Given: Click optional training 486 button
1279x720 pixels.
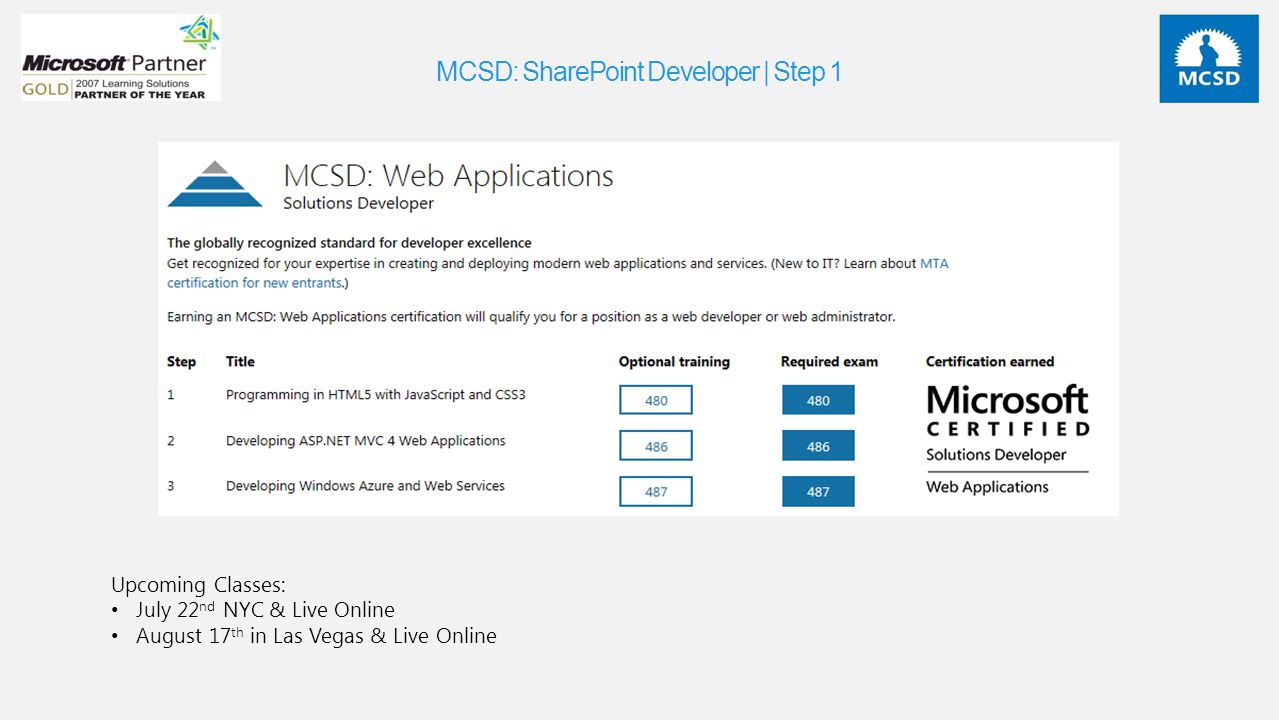Looking at the screenshot, I should 656,446.
